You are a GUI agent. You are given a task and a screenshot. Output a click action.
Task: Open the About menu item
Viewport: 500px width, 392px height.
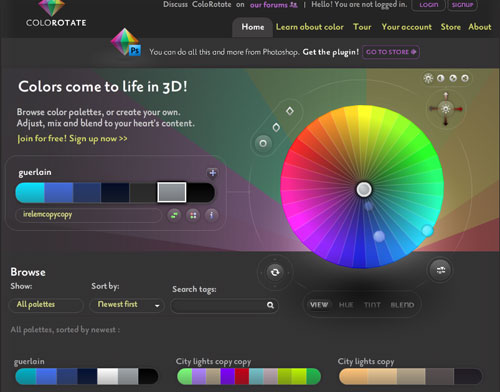480,27
